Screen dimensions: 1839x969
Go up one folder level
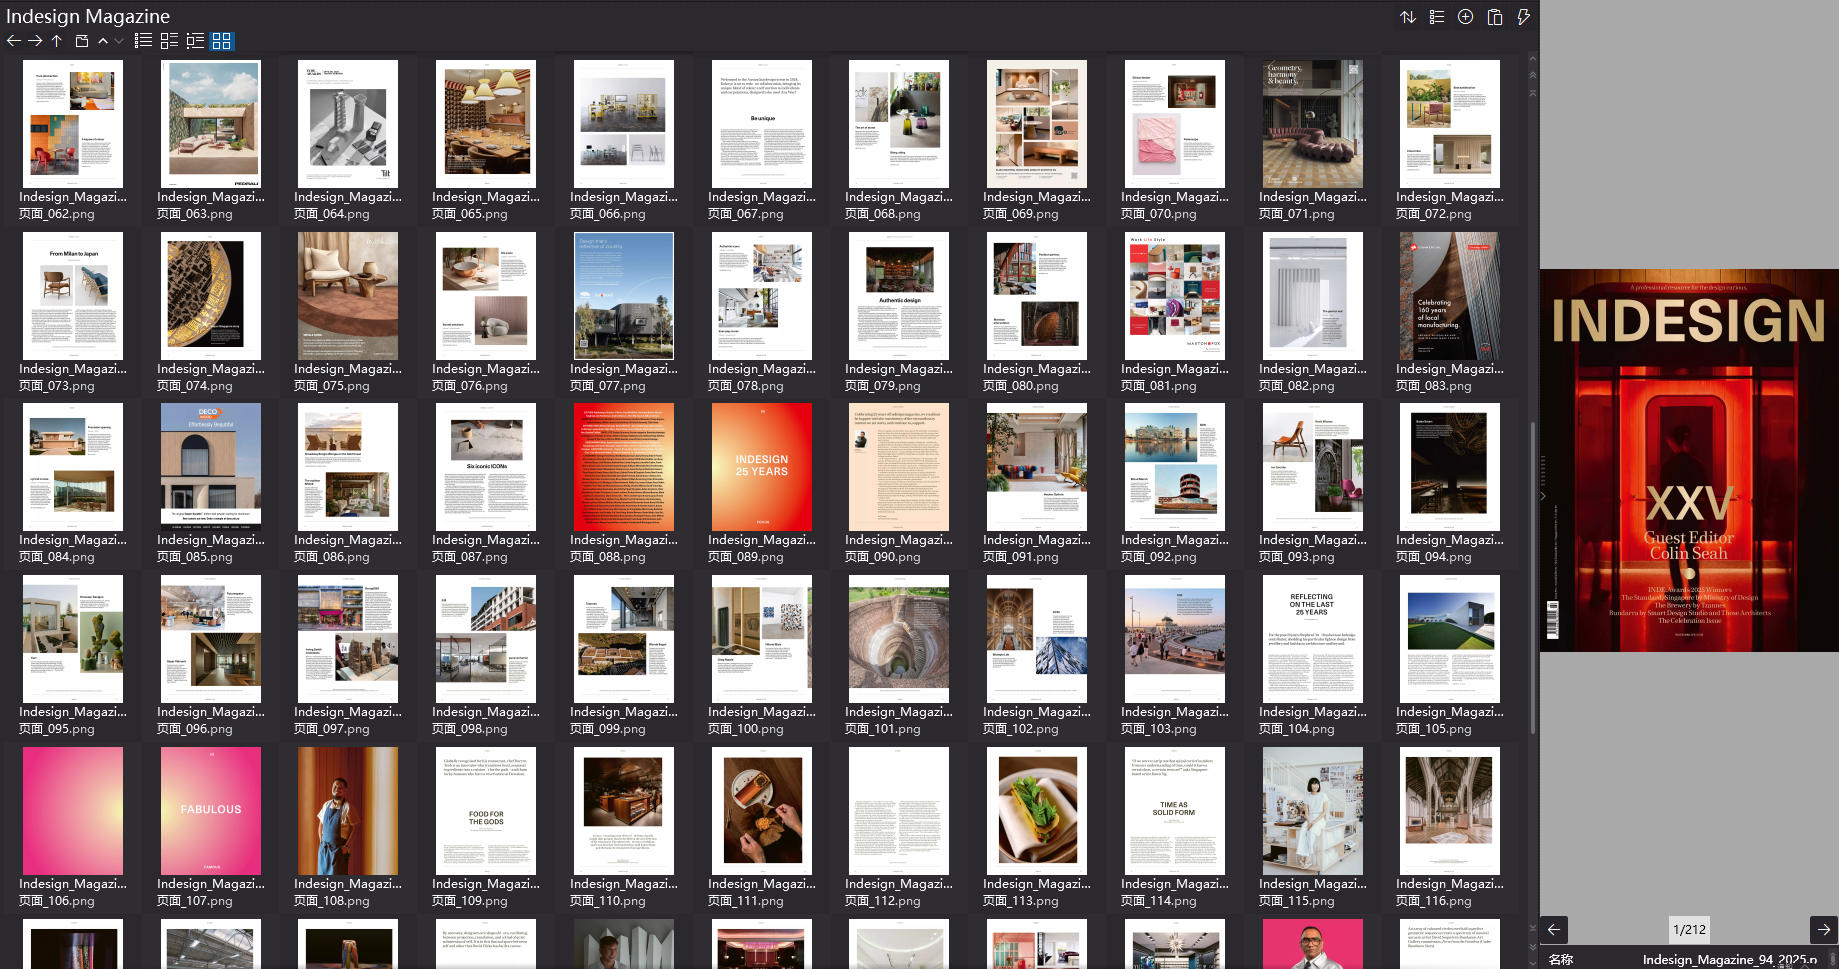(x=57, y=41)
